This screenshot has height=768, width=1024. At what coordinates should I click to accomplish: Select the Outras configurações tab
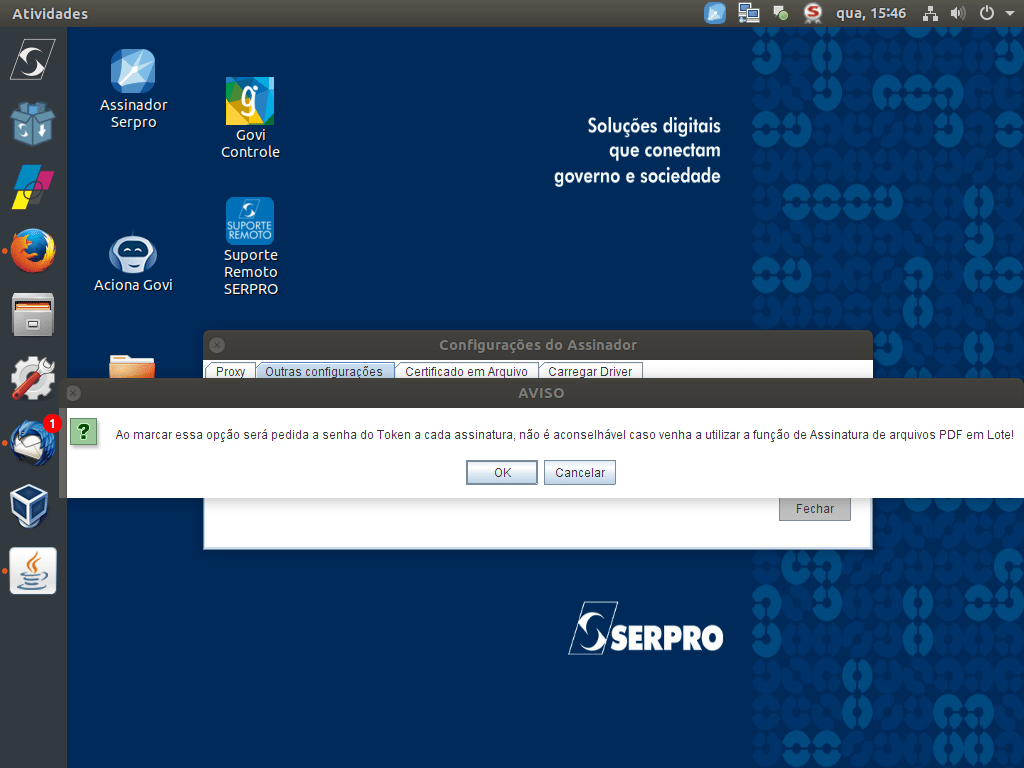[324, 371]
